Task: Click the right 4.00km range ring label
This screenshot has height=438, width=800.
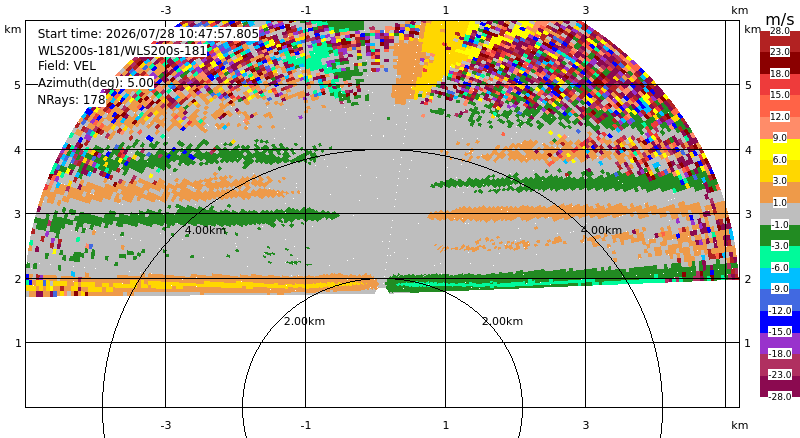Action: pyautogui.click(x=601, y=230)
